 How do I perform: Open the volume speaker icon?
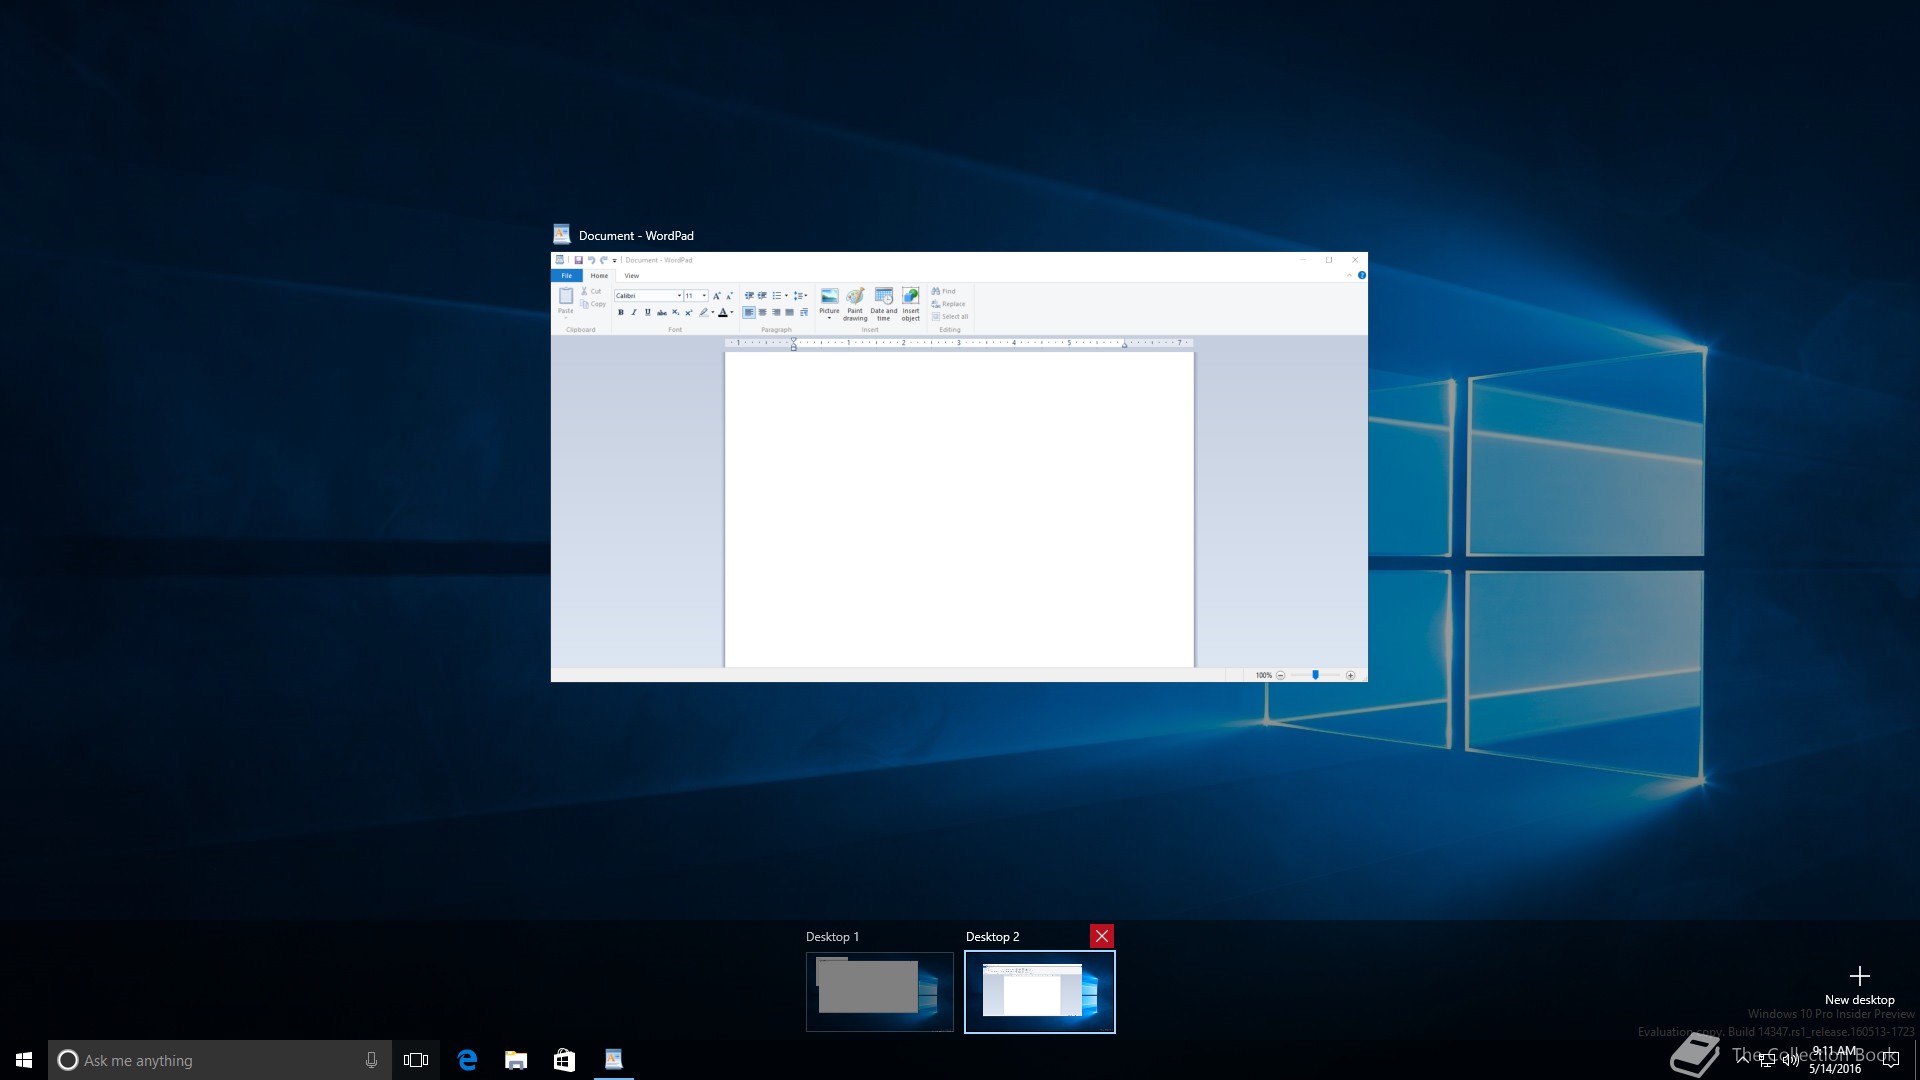click(x=1790, y=1060)
